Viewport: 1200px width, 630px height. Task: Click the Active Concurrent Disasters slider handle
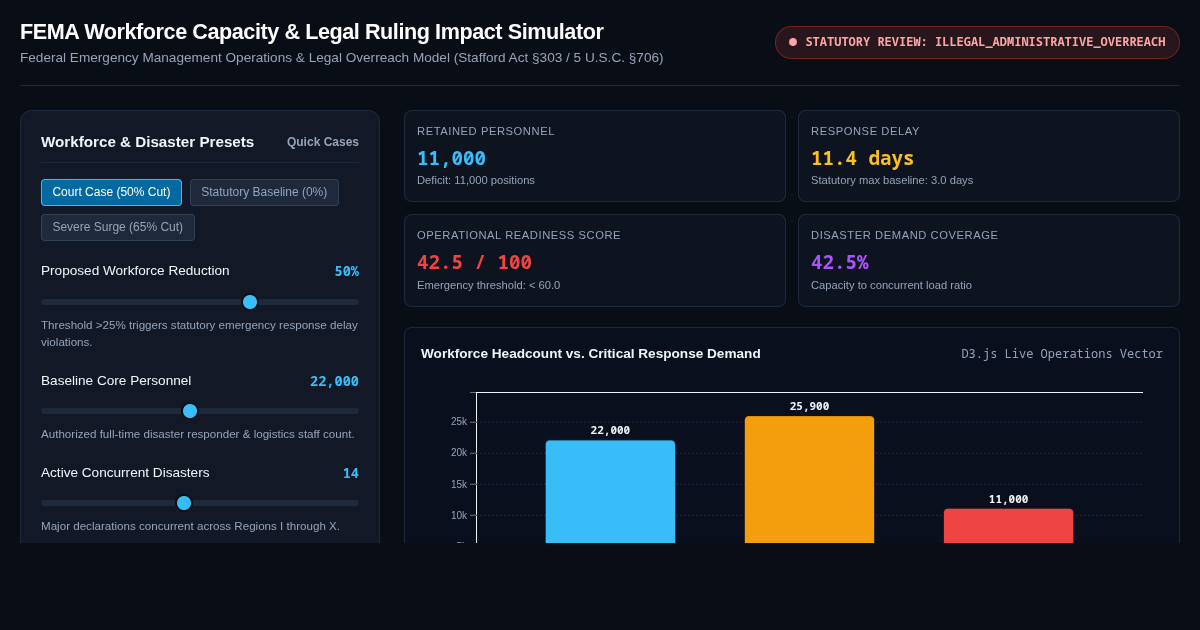coord(184,503)
